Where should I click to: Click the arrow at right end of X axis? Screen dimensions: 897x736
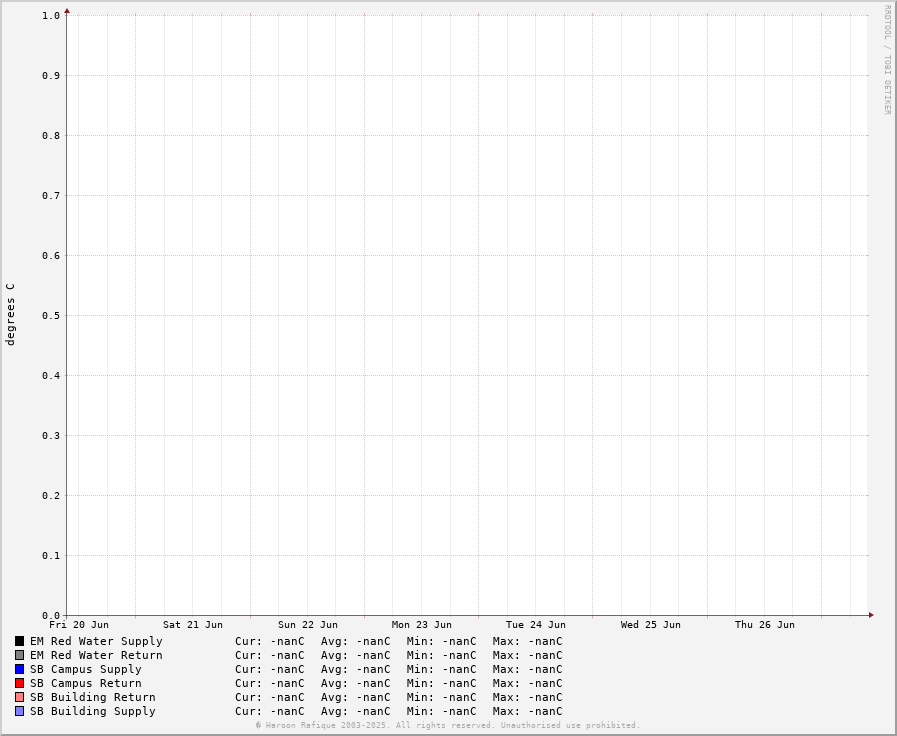(871, 615)
